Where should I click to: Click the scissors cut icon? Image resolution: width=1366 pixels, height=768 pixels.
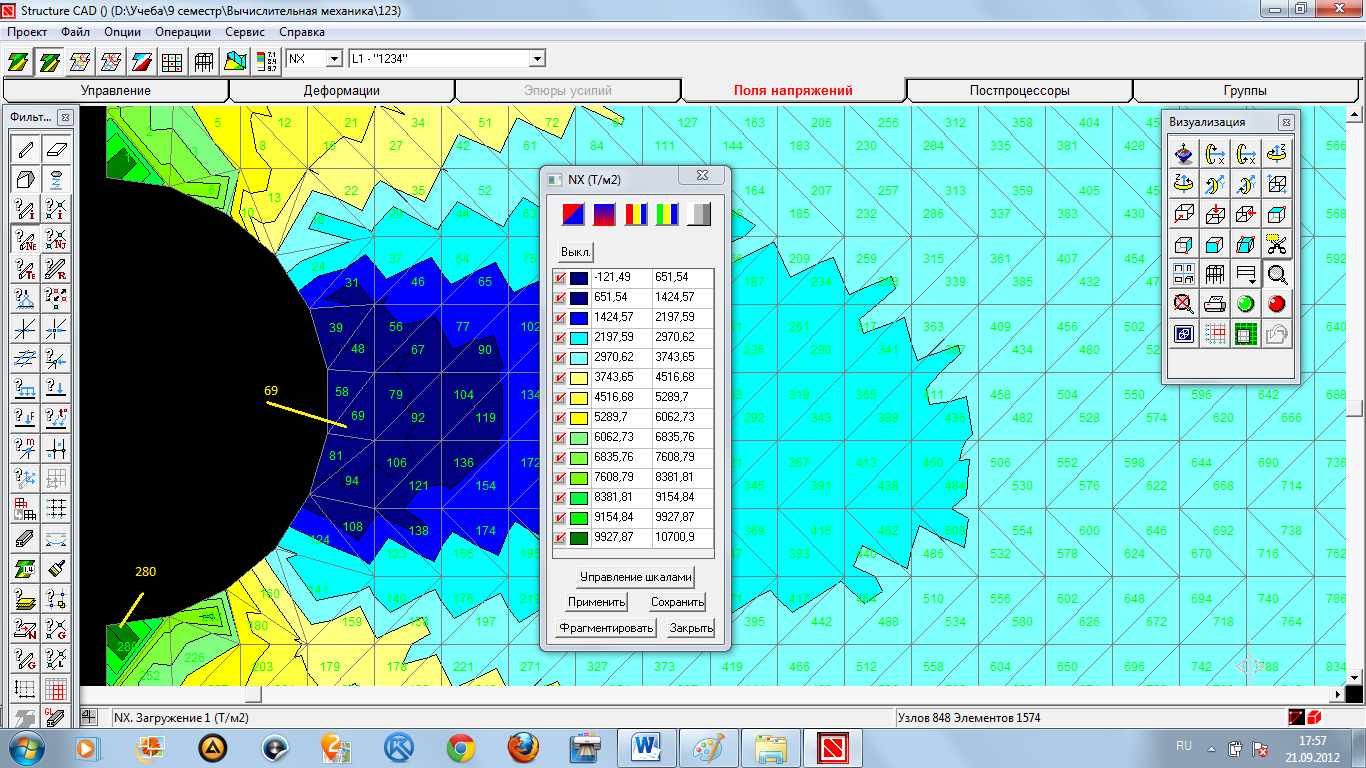tap(1276, 243)
